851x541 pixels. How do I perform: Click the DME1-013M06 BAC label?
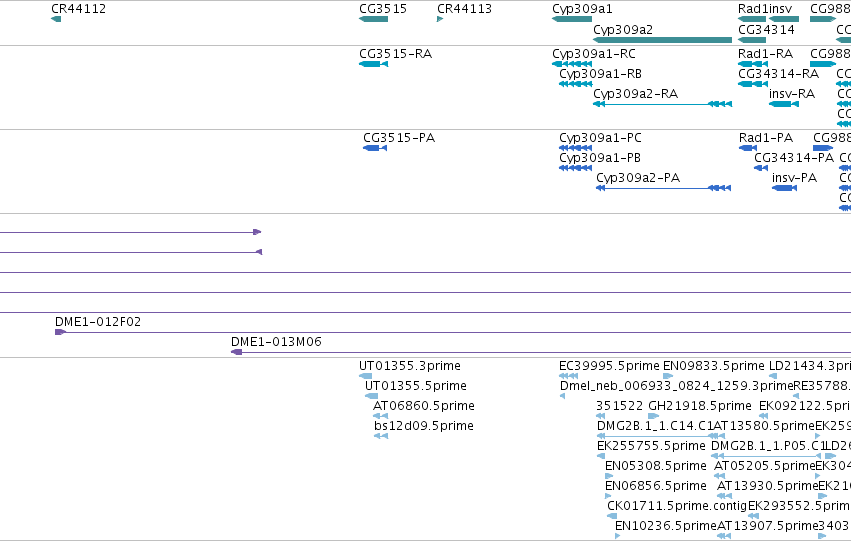pyautogui.click(x=276, y=342)
